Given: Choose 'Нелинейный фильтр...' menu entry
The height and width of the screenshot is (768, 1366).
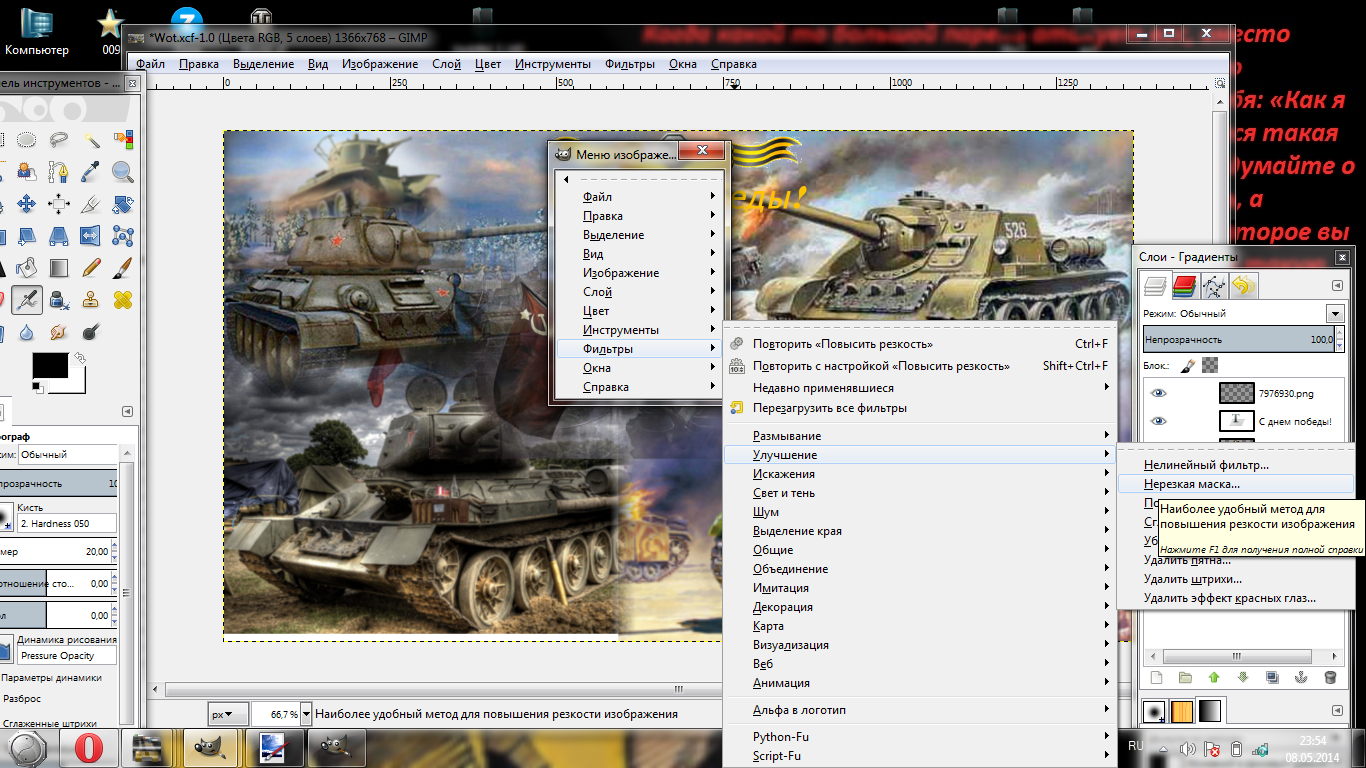Looking at the screenshot, I should (x=1235, y=465).
